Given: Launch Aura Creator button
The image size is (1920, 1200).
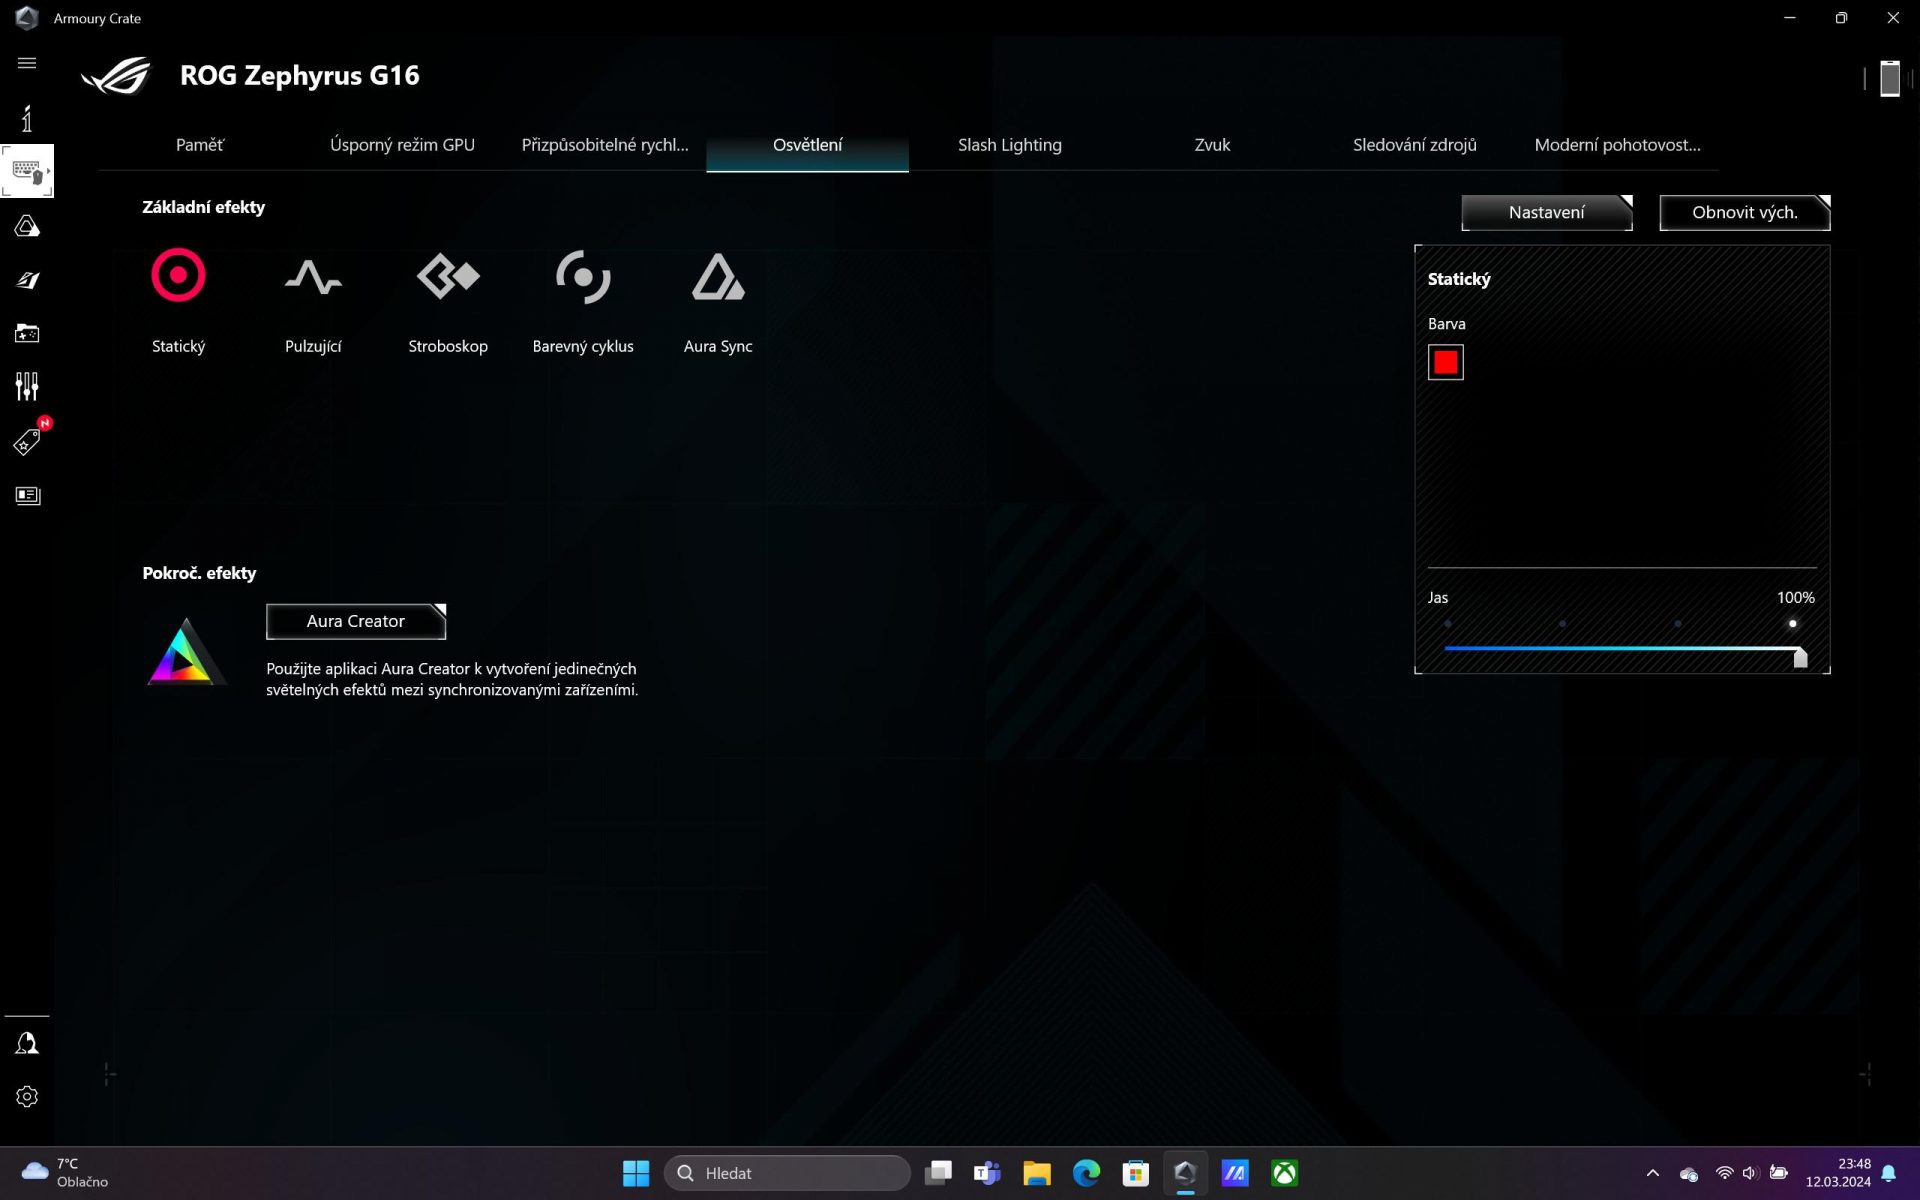Looking at the screenshot, I should click(x=355, y=621).
